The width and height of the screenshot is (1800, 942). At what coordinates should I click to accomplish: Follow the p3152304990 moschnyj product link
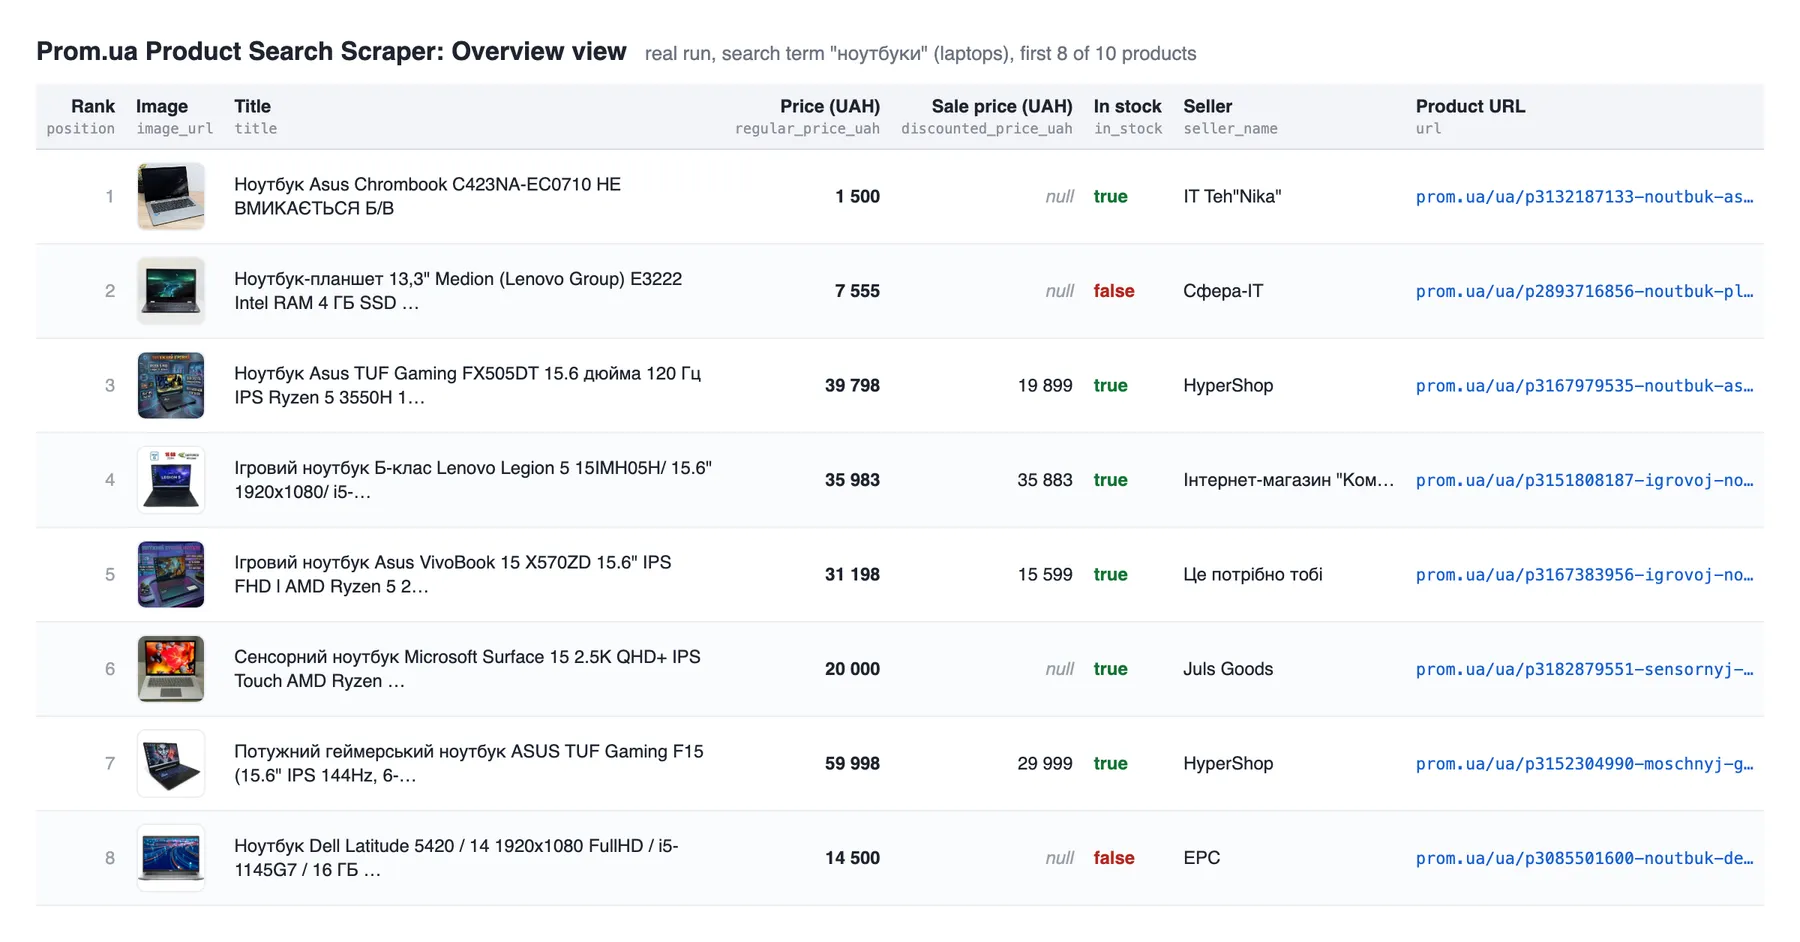[1584, 764]
